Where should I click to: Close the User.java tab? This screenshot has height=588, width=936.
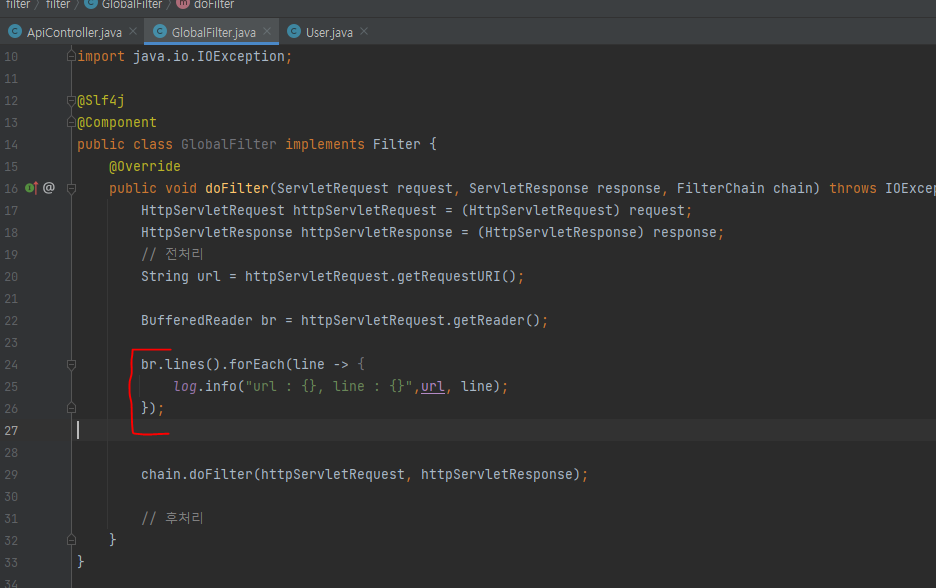(x=364, y=31)
